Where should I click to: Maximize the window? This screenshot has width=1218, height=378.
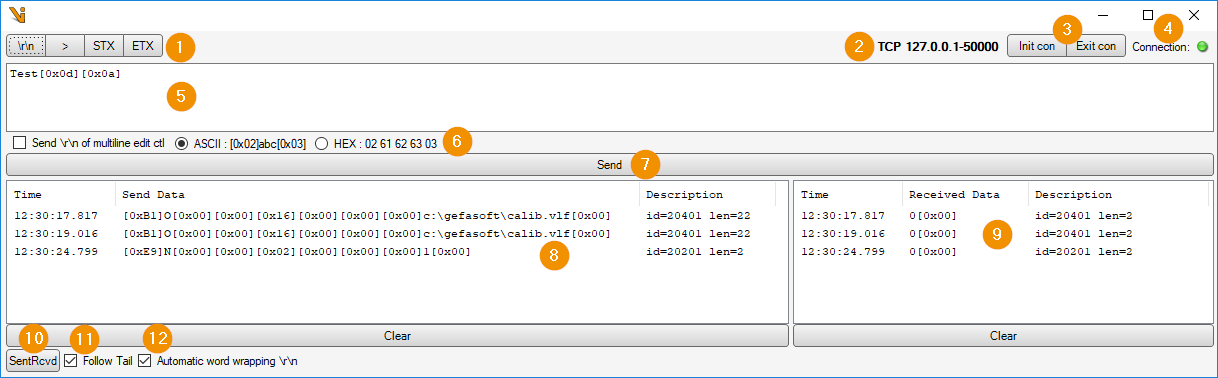coord(1148,15)
